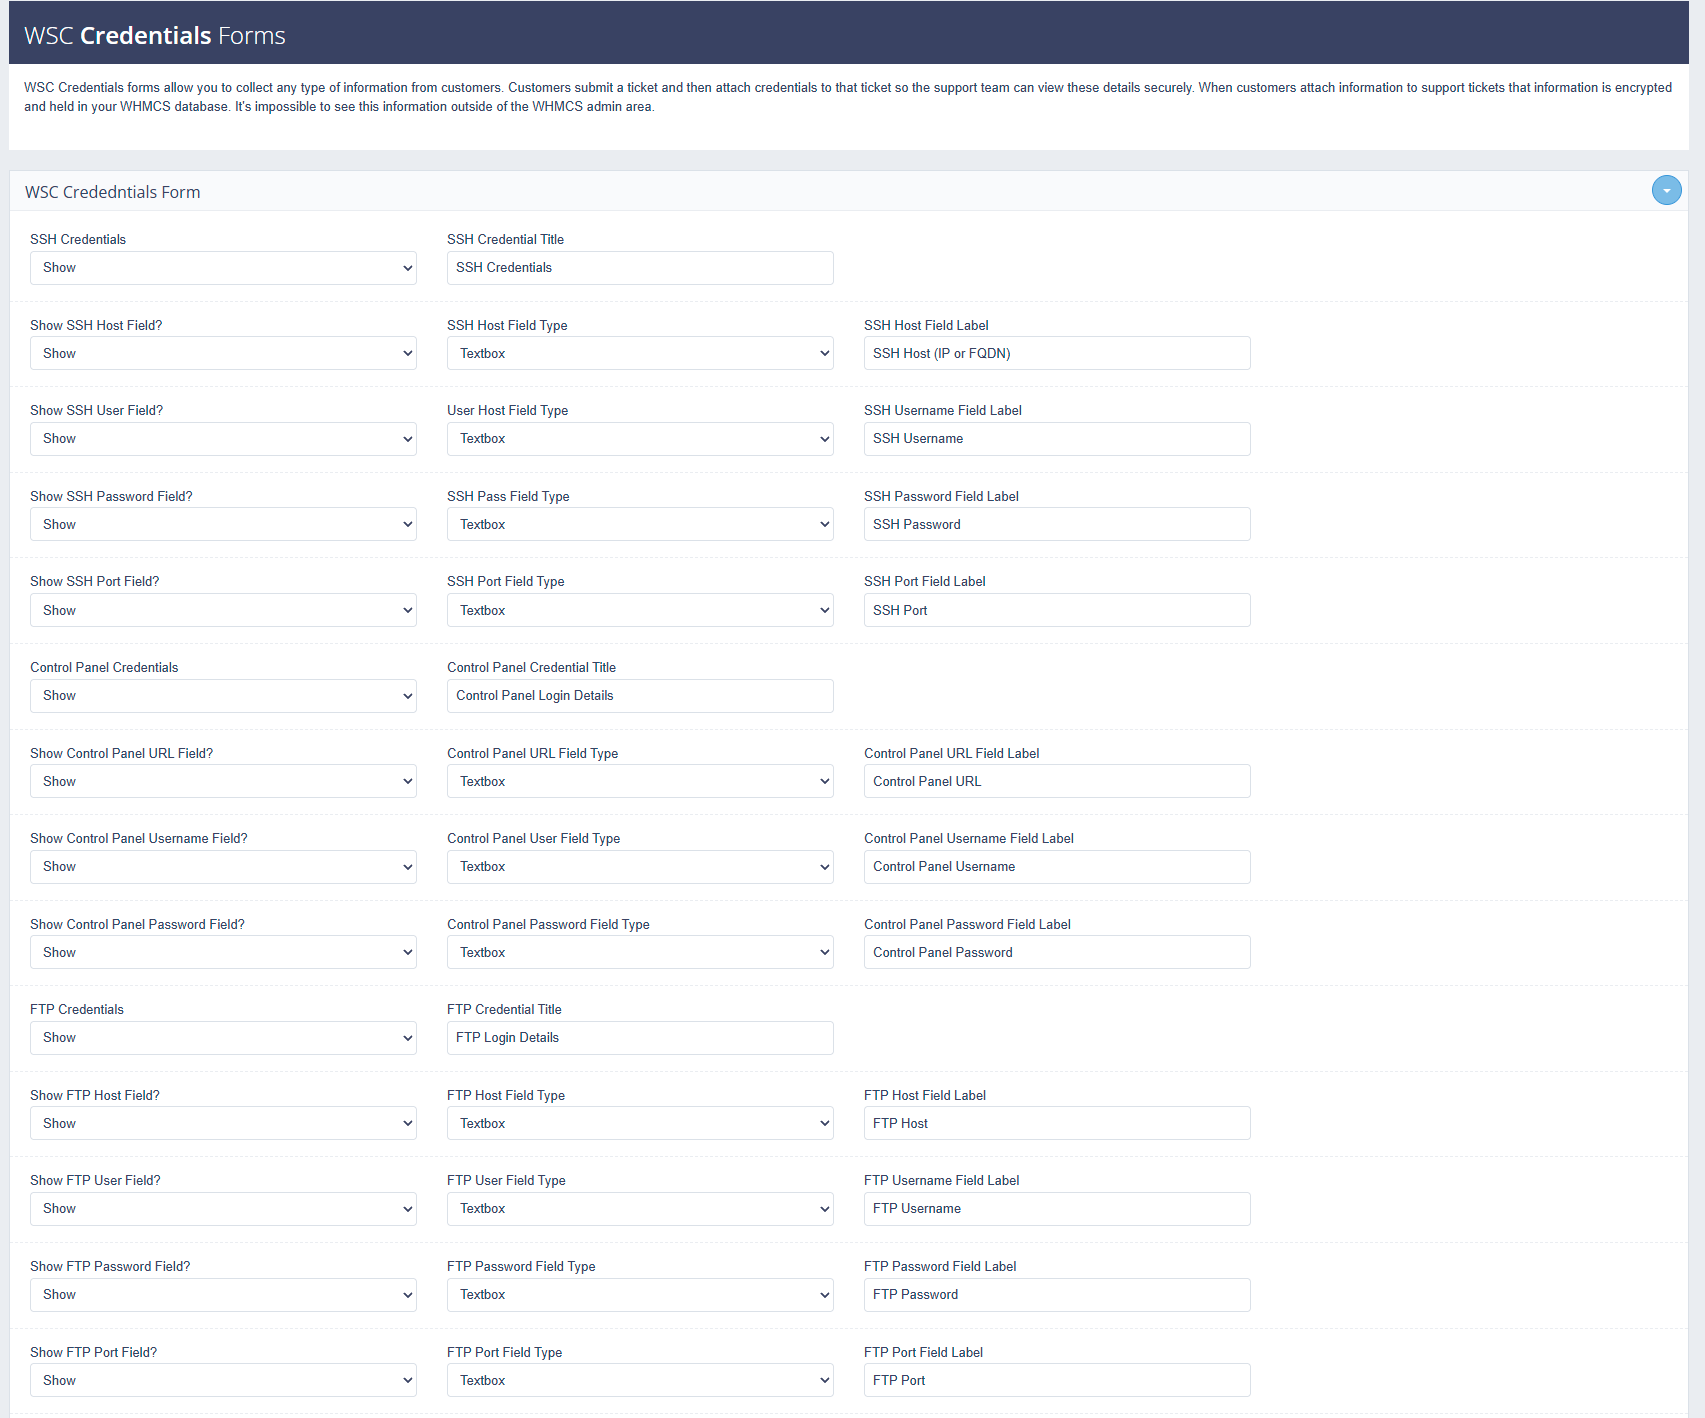Open Show Control Panel URL Field dropdown
The height and width of the screenshot is (1418, 1705).
point(223,781)
